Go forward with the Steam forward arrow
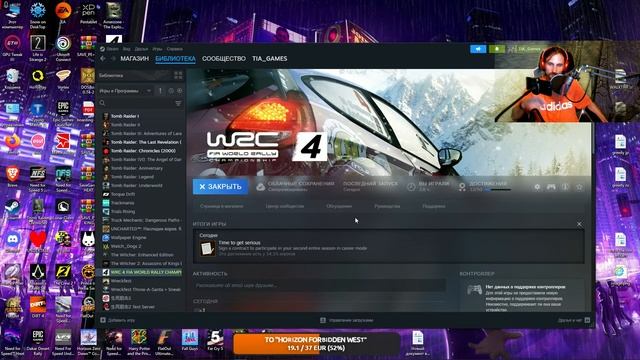 [113, 59]
